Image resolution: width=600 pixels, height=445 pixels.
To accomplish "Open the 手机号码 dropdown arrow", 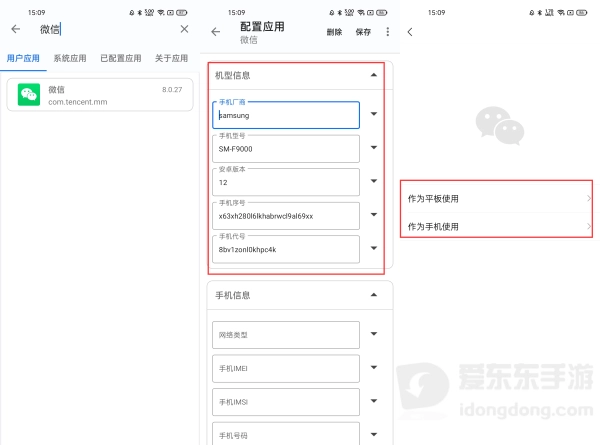I will coord(374,434).
